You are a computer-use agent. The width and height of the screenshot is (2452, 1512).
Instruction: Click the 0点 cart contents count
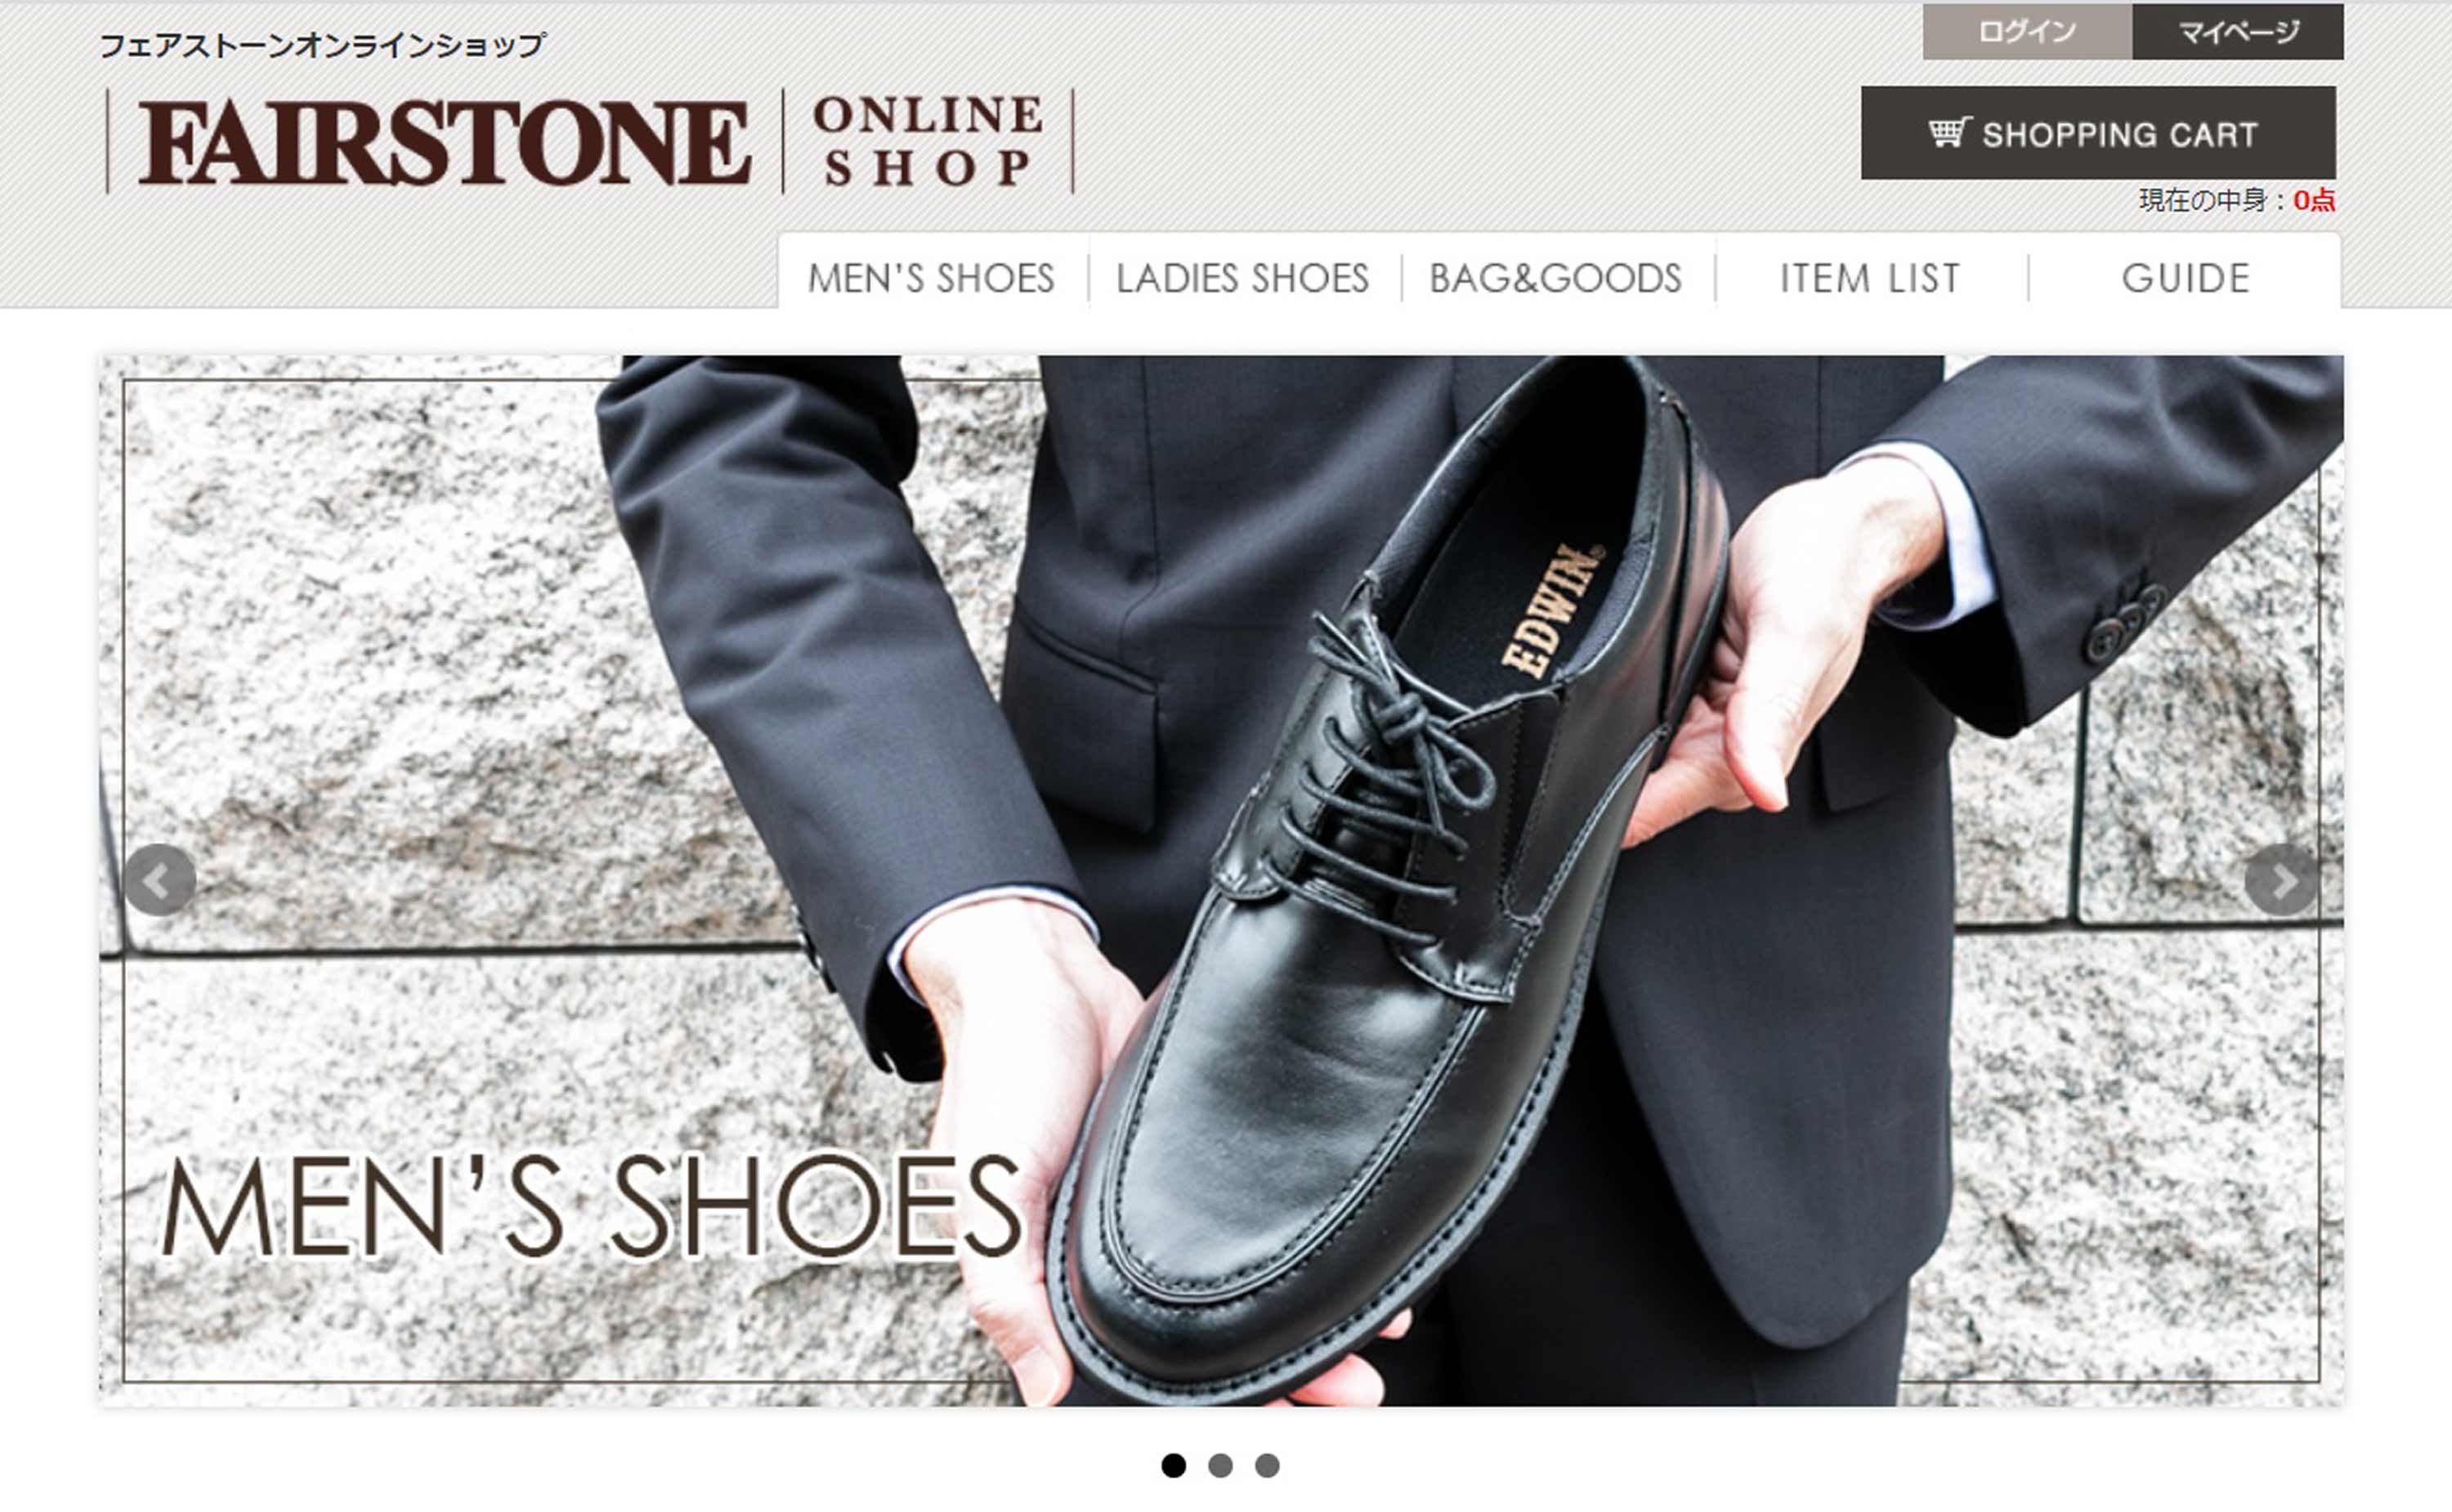coord(2314,200)
